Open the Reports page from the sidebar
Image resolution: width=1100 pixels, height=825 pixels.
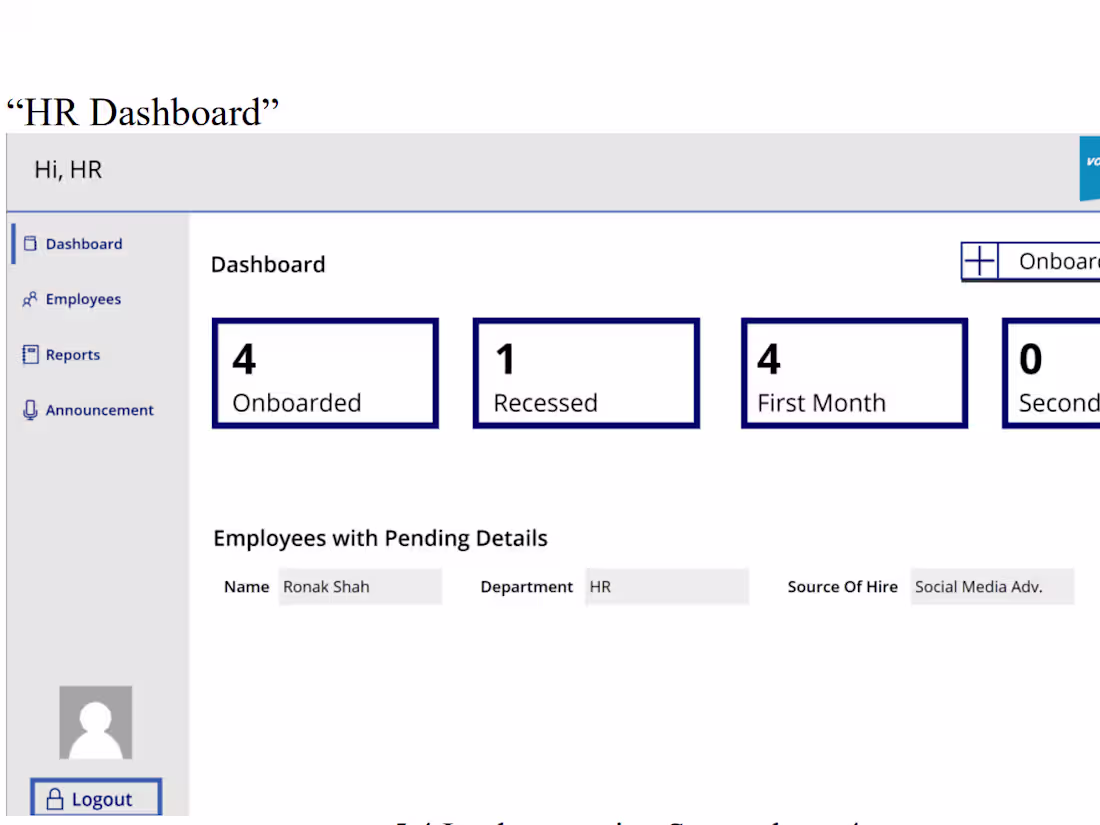click(x=73, y=354)
